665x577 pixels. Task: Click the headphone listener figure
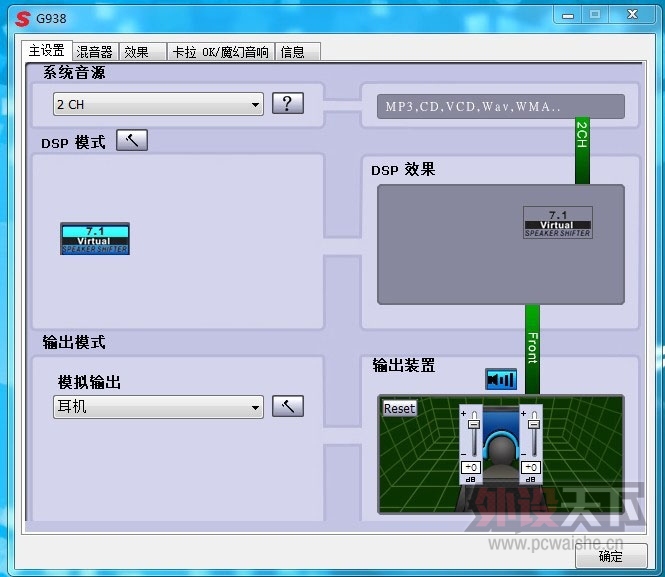[501, 454]
